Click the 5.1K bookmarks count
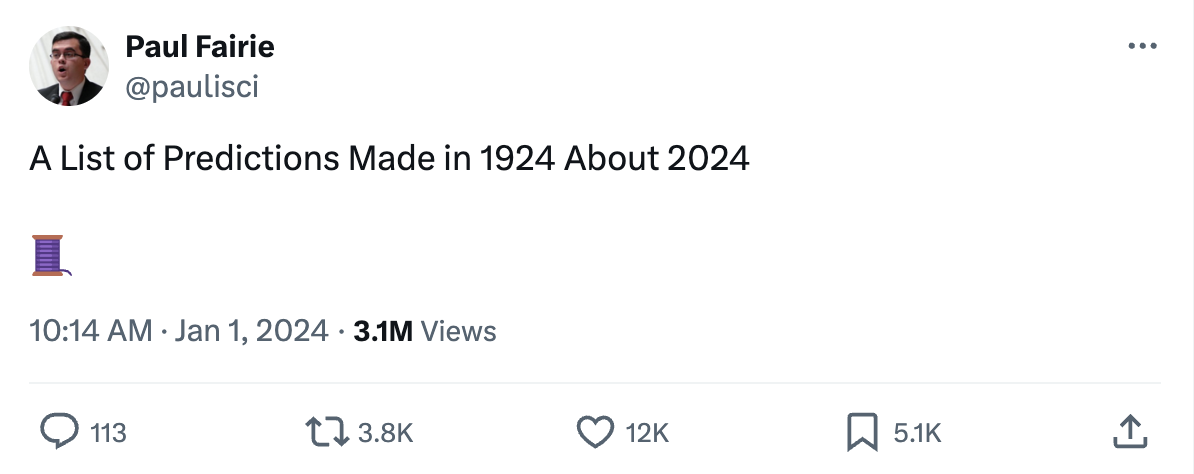The image size is (1194, 474). tap(916, 433)
